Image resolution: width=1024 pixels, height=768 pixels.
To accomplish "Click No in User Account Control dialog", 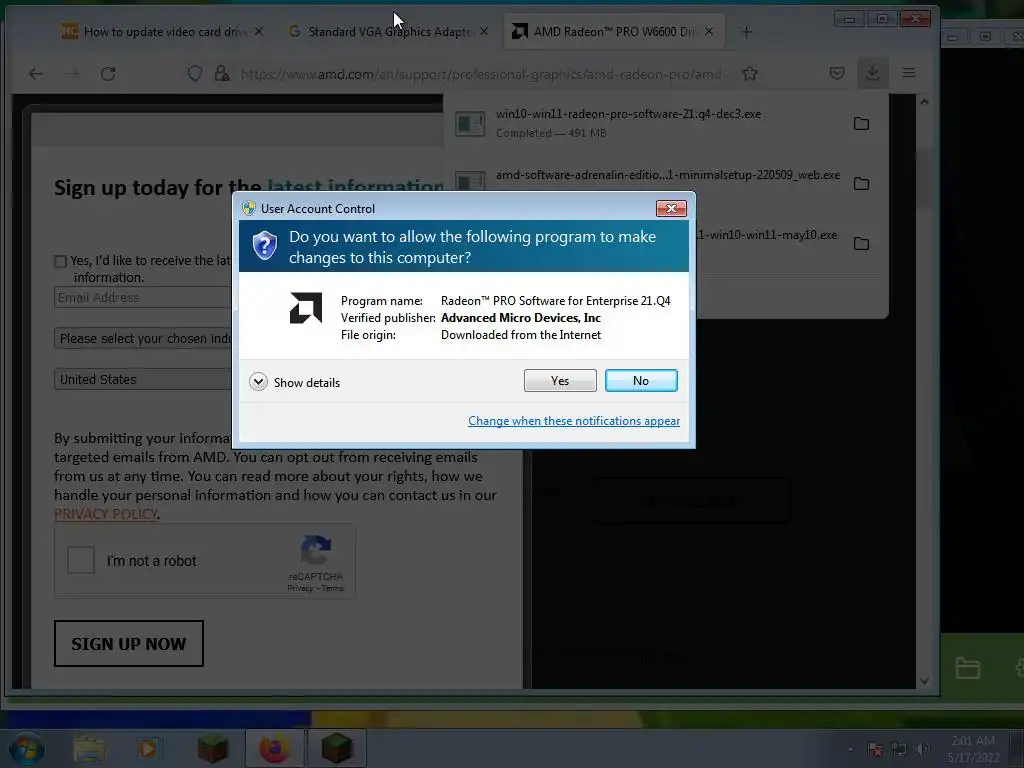I will (641, 381).
